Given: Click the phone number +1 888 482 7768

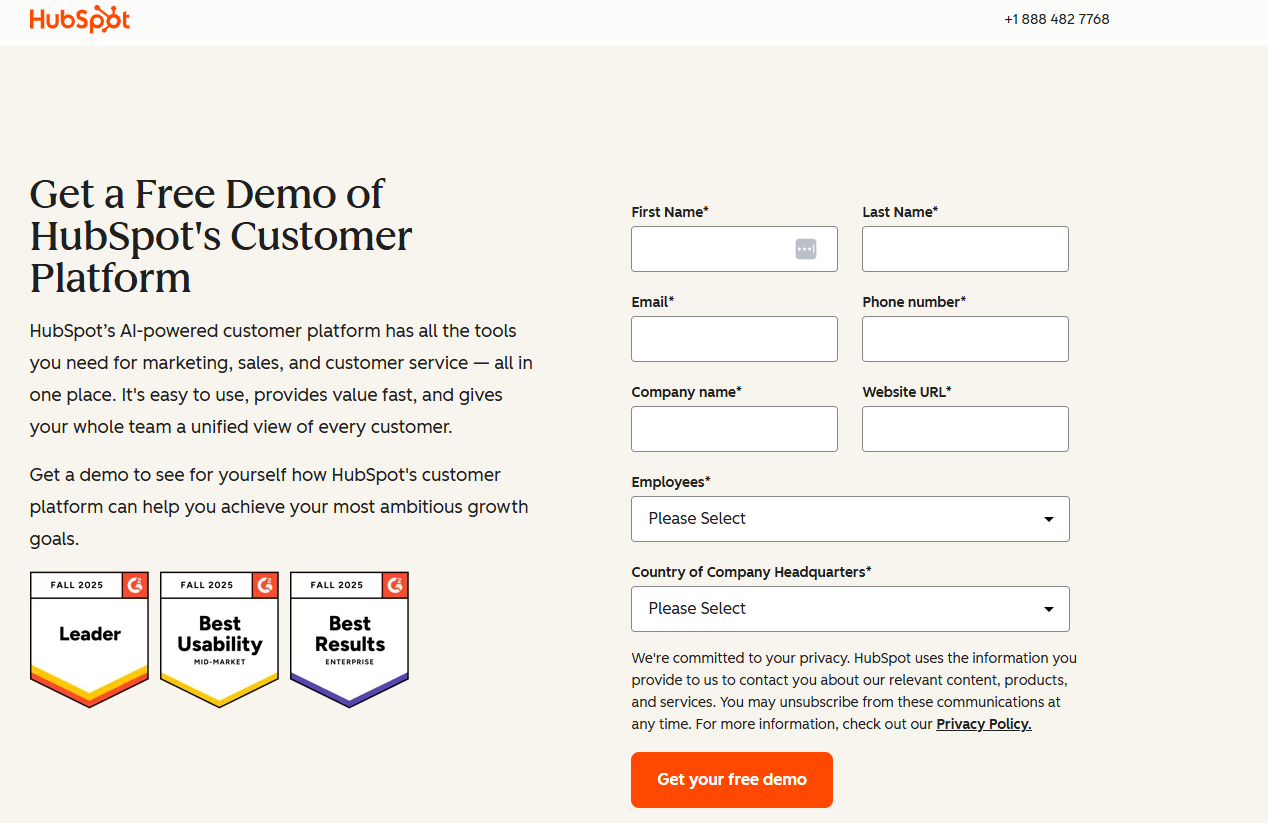Looking at the screenshot, I should coord(1056,19).
